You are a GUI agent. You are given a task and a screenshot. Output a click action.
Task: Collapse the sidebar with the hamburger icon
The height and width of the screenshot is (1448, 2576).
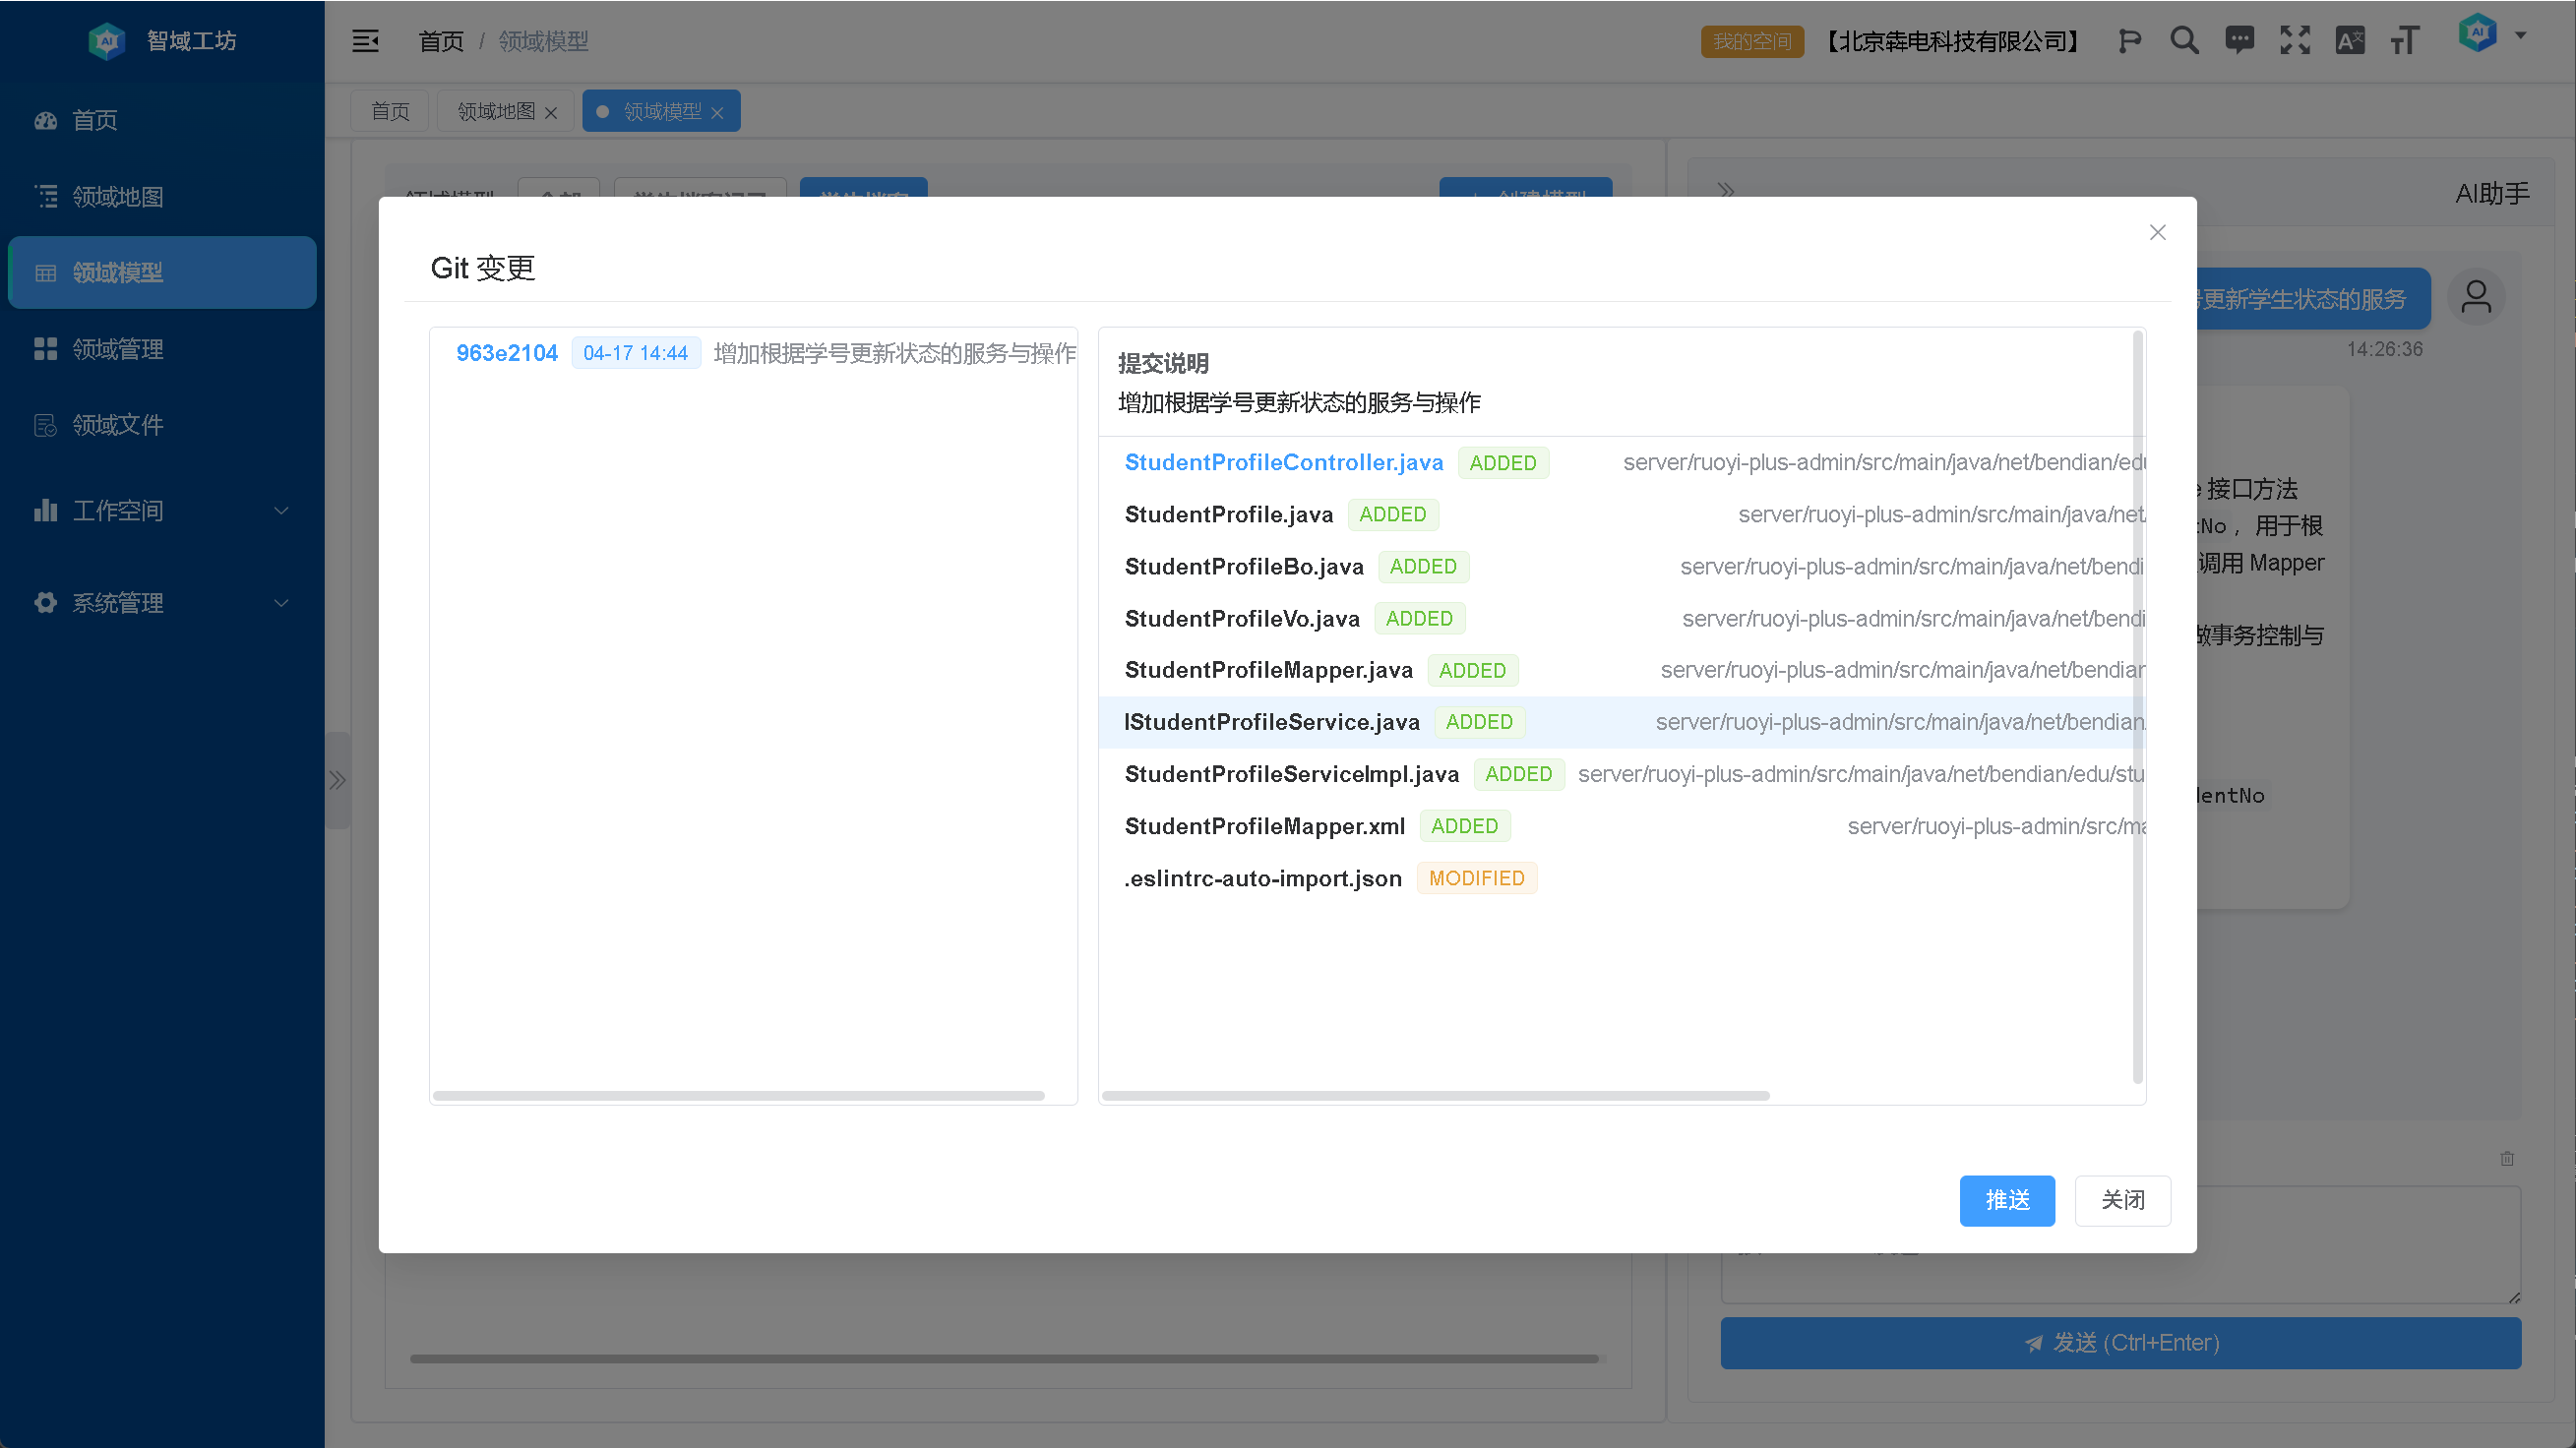pyautogui.click(x=365, y=41)
